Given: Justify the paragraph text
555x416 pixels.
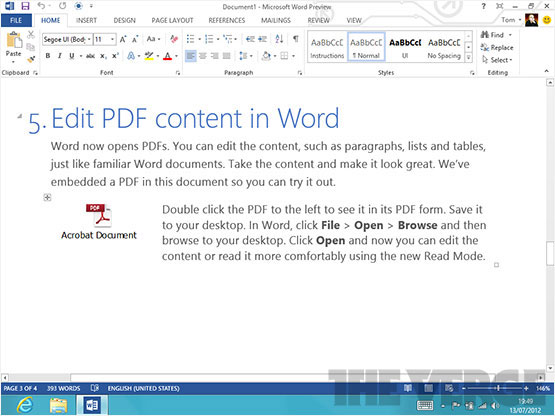Looking at the screenshot, I should 227,56.
